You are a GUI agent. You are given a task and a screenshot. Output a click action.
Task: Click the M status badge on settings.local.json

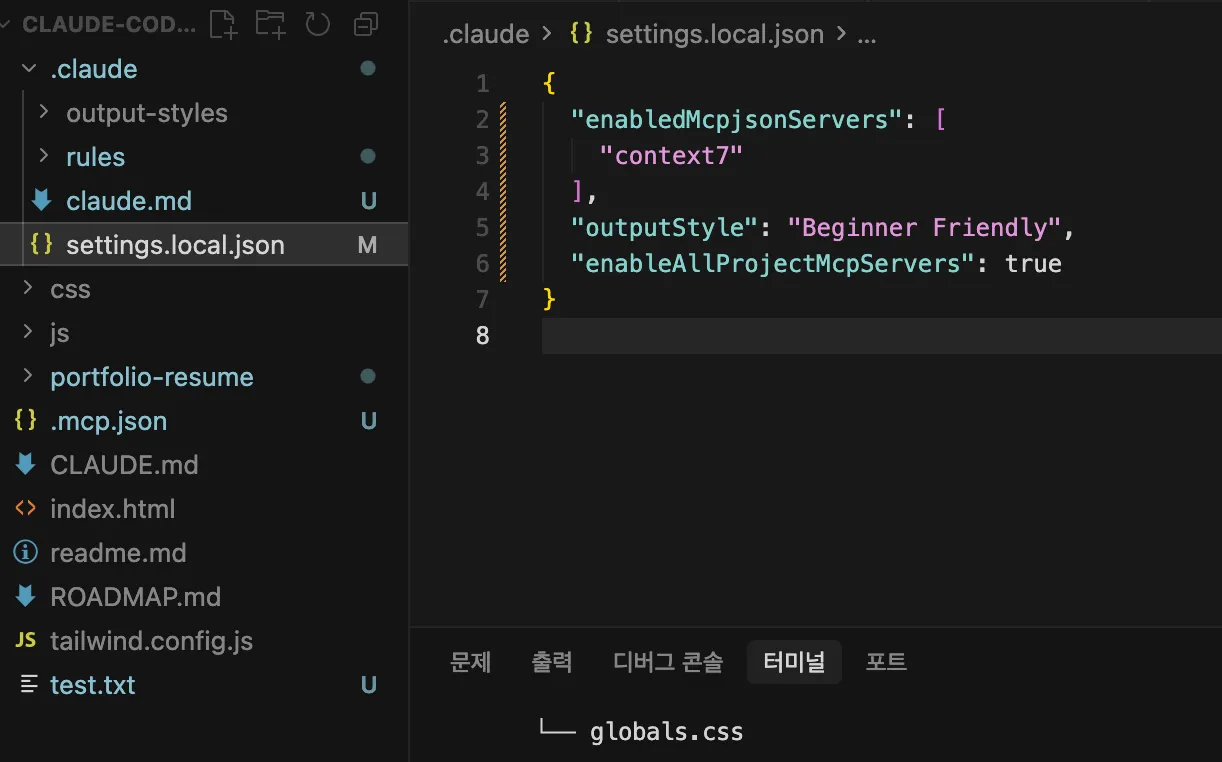tap(367, 245)
